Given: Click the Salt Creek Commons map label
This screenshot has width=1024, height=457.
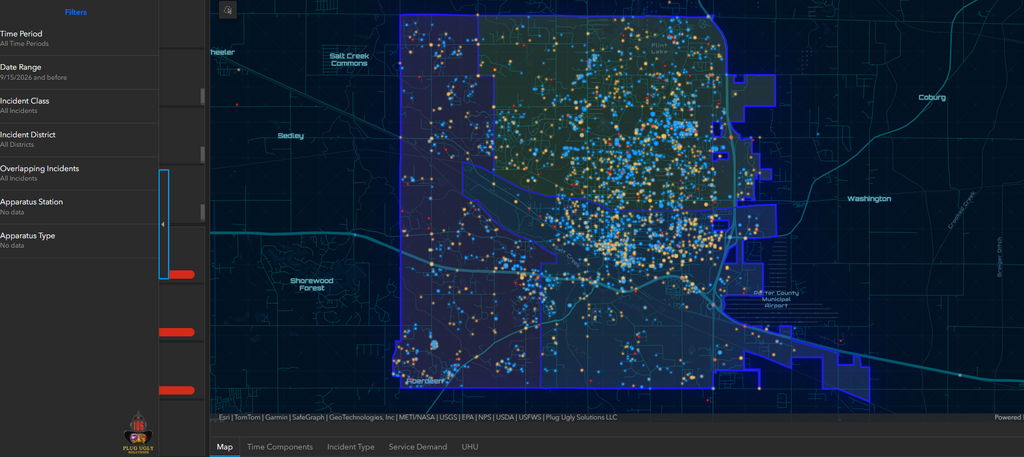Looking at the screenshot, I should (349, 60).
